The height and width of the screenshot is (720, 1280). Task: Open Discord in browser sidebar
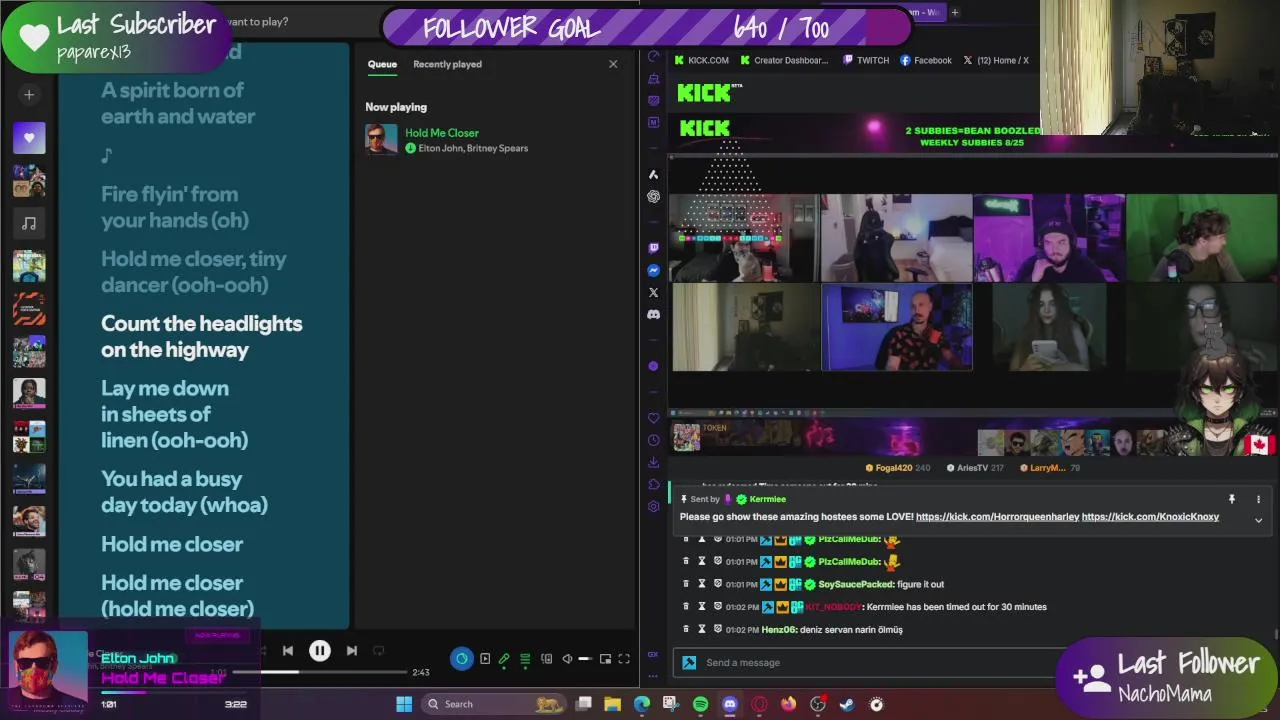(x=653, y=314)
